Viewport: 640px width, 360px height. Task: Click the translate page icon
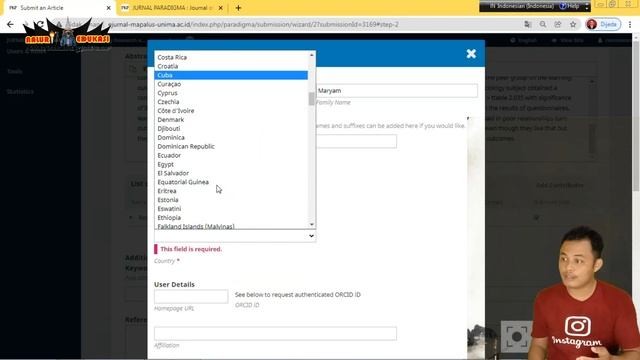coord(527,24)
